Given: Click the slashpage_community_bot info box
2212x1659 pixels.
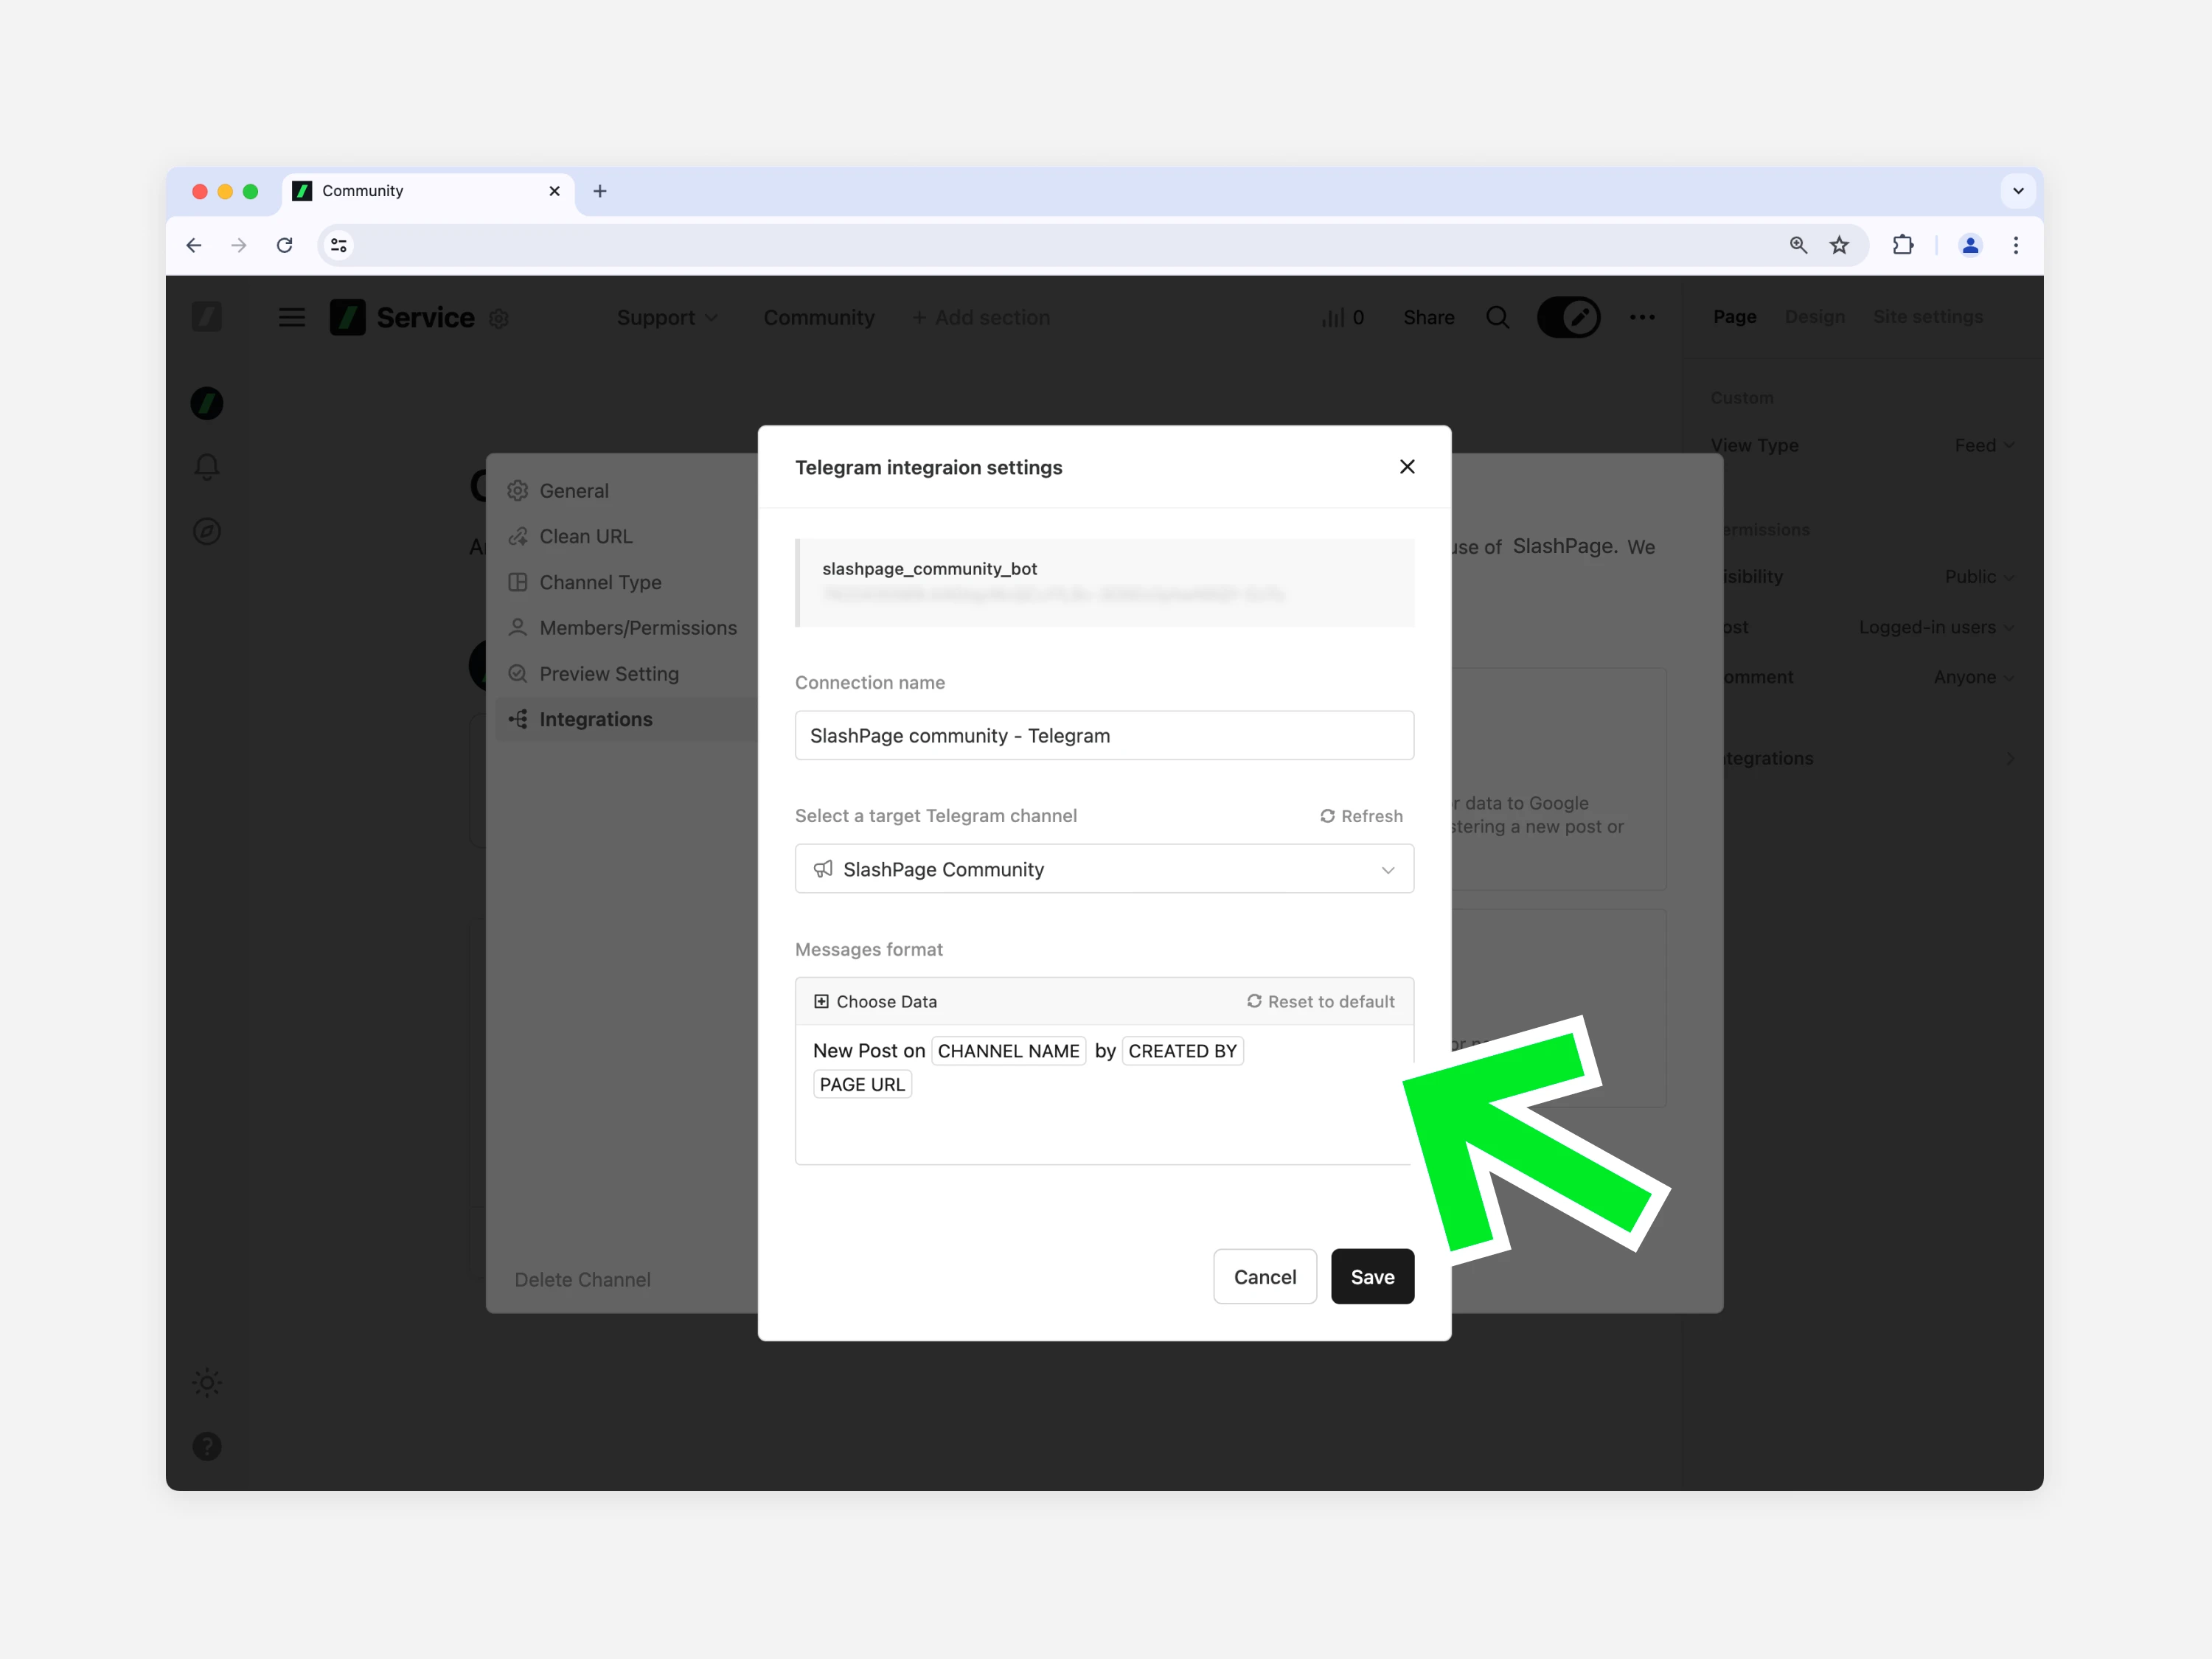Looking at the screenshot, I should [1104, 583].
